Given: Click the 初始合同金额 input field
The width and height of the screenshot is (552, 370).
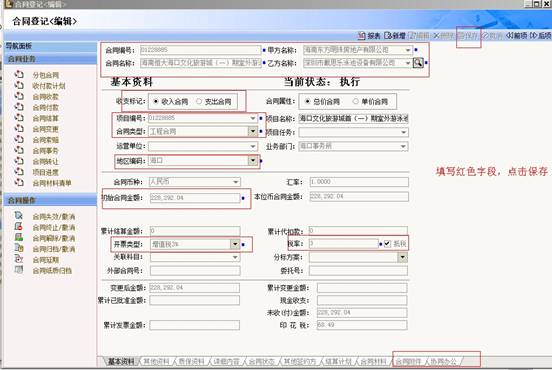Looking at the screenshot, I should [x=195, y=198].
